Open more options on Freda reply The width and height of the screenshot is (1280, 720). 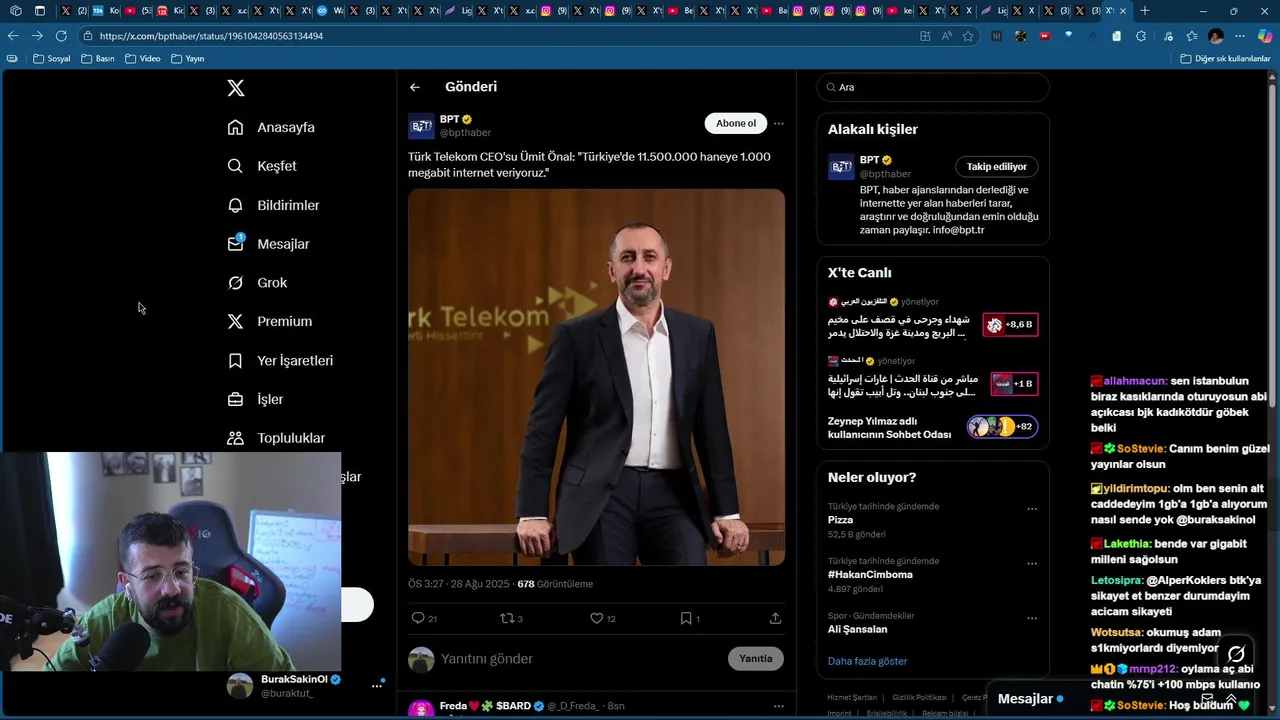tap(779, 706)
